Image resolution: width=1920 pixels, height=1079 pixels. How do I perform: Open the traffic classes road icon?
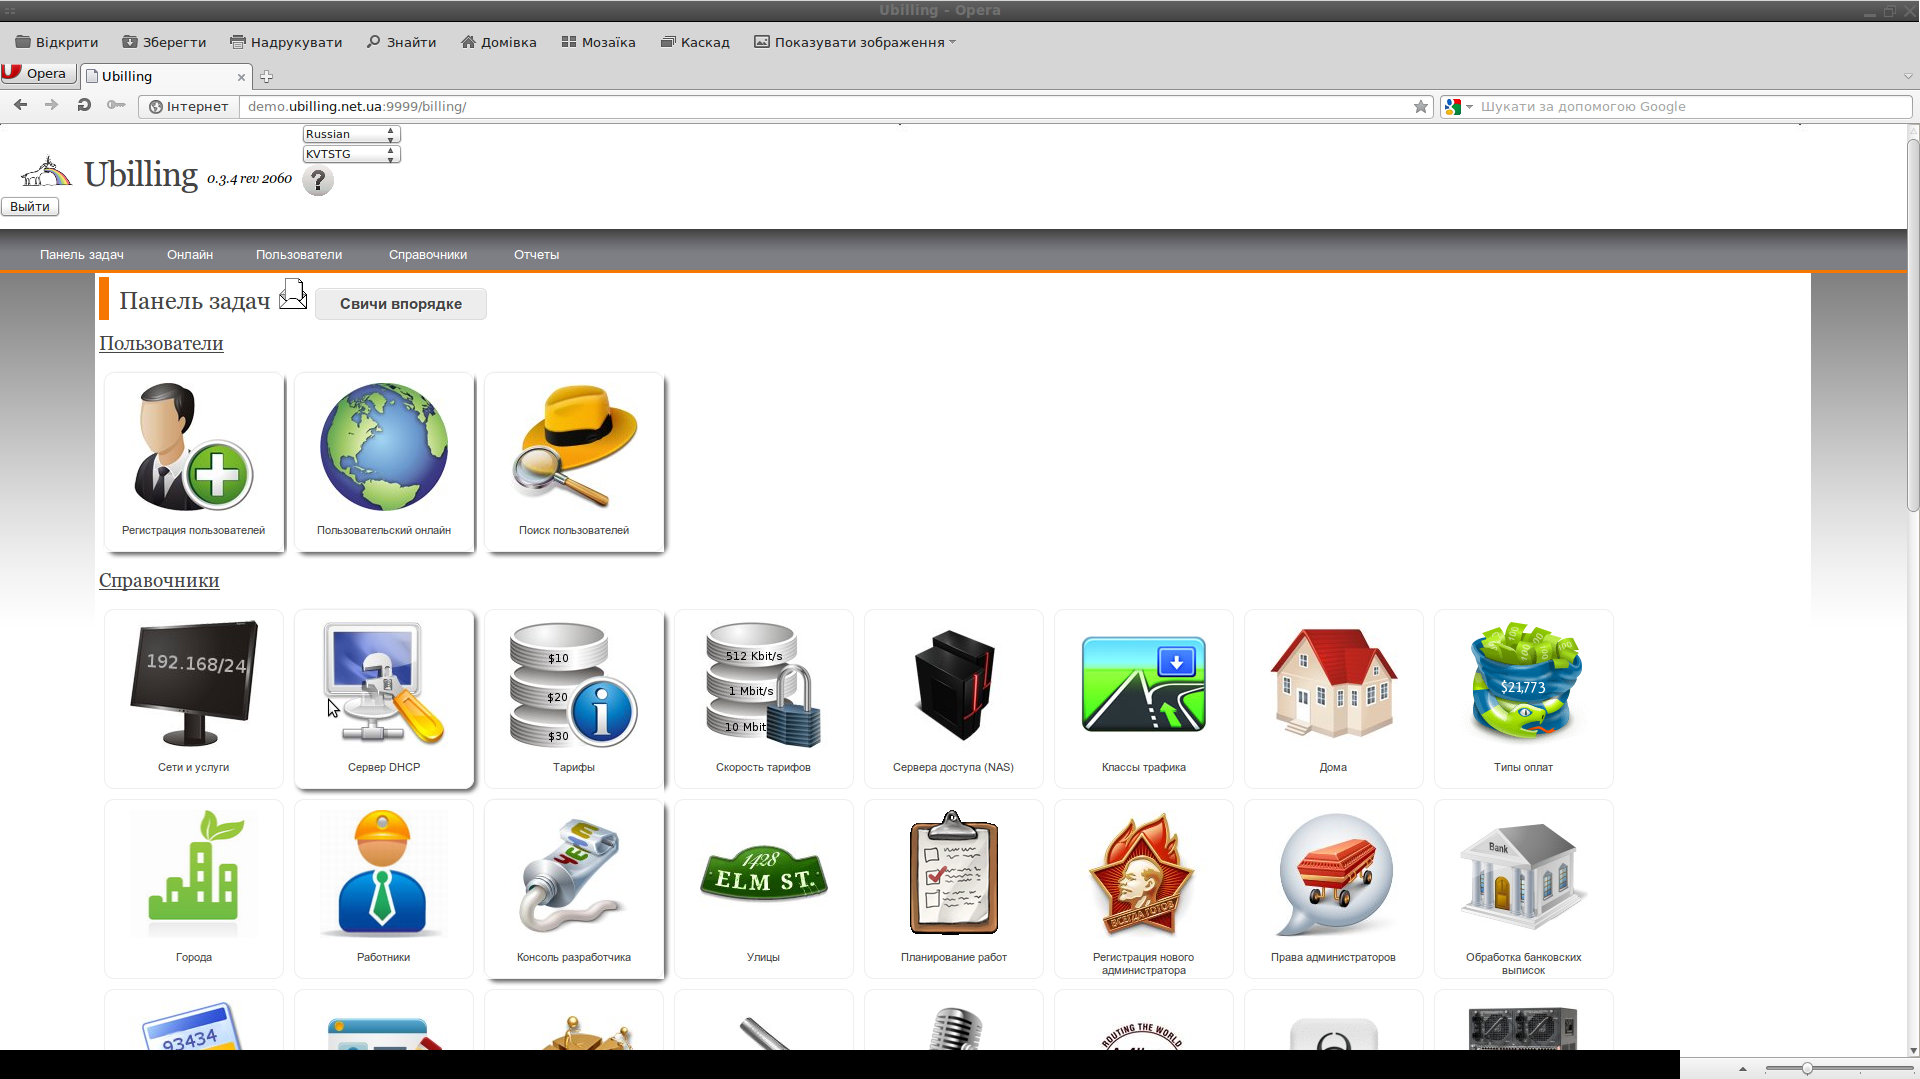click(x=1144, y=683)
